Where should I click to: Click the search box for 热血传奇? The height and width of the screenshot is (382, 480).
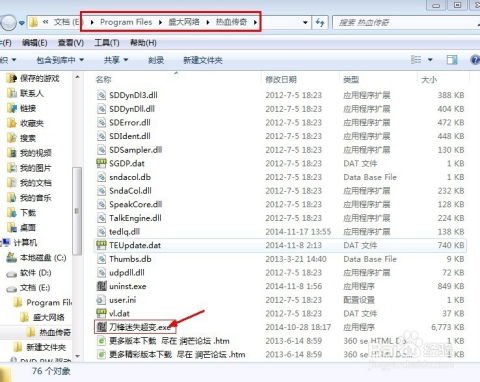406,23
